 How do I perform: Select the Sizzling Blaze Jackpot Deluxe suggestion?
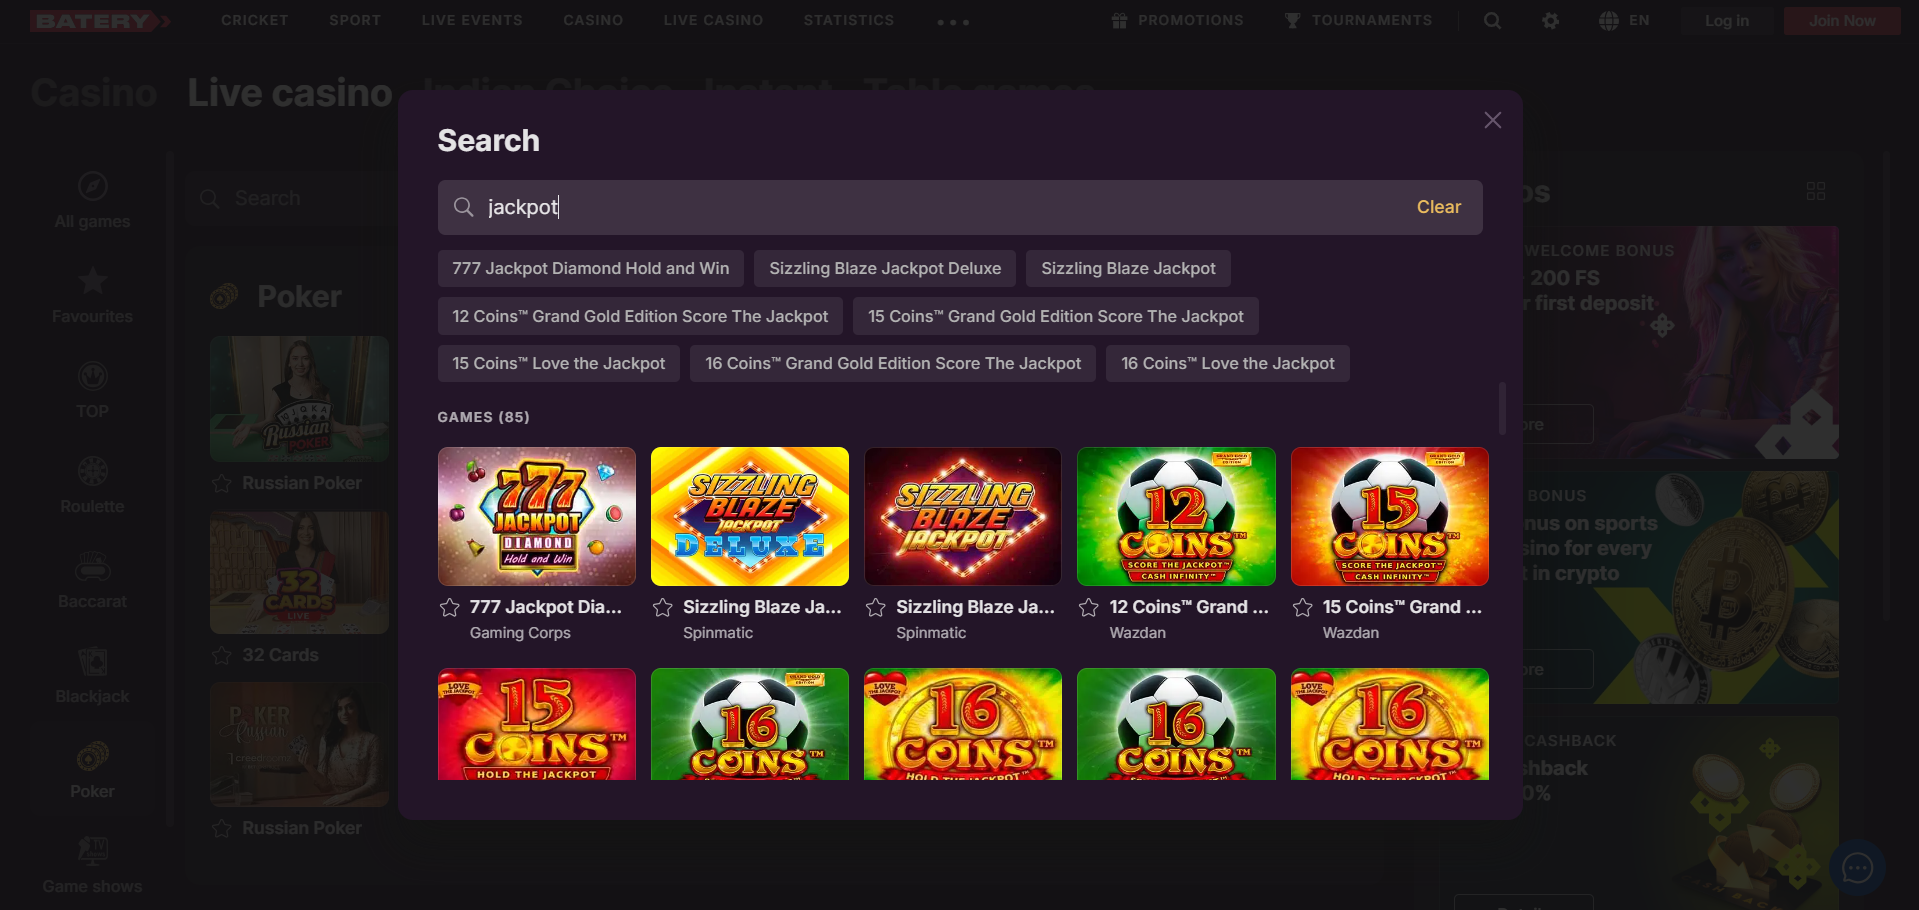point(884,269)
